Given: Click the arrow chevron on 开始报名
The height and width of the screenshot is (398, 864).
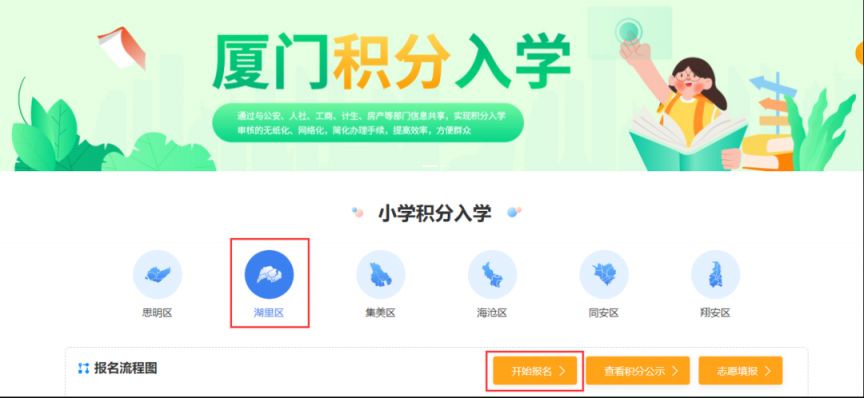Looking at the screenshot, I should pos(562,371).
